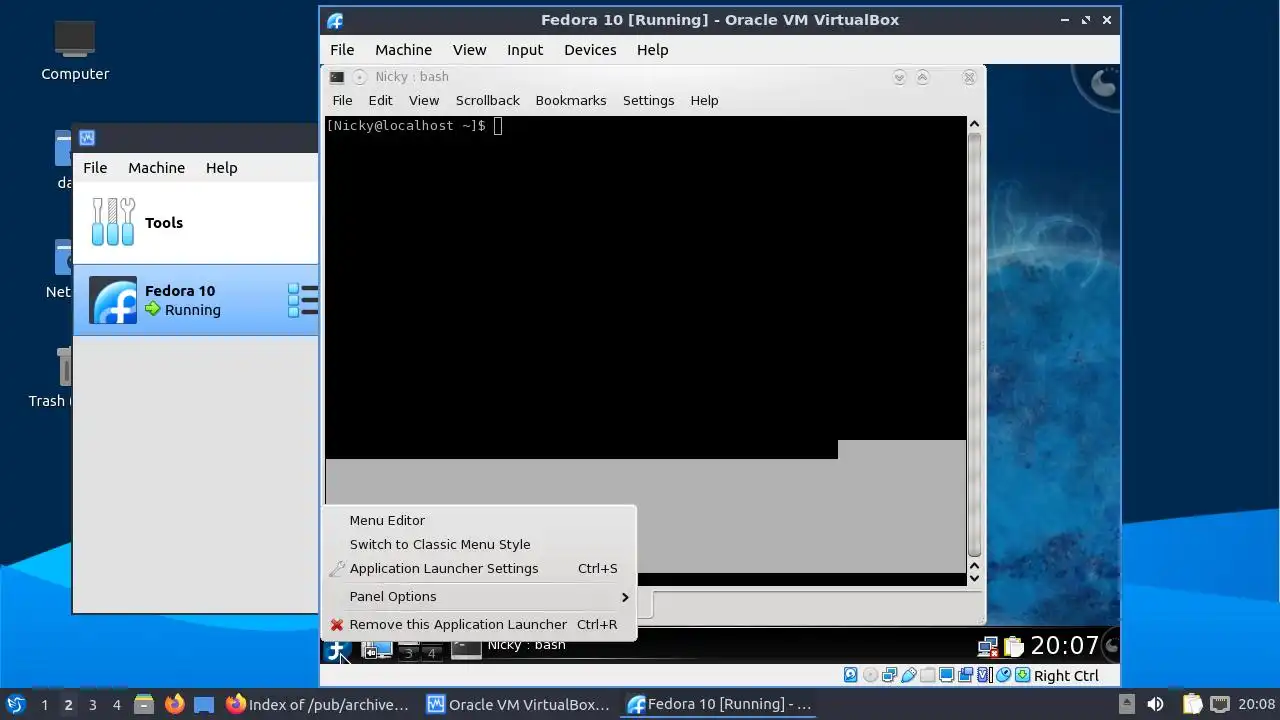Open the Input menu in the VM window
This screenshot has height=720, width=1280.
pos(525,50)
